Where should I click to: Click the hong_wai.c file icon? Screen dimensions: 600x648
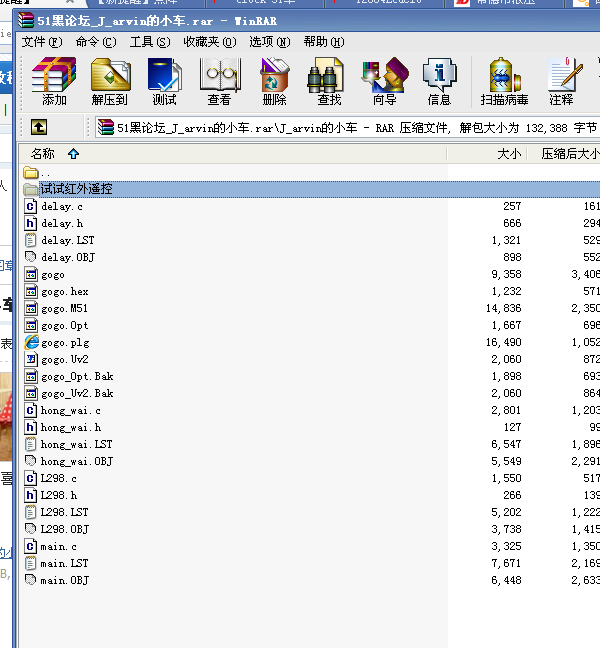pyautogui.click(x=30, y=410)
